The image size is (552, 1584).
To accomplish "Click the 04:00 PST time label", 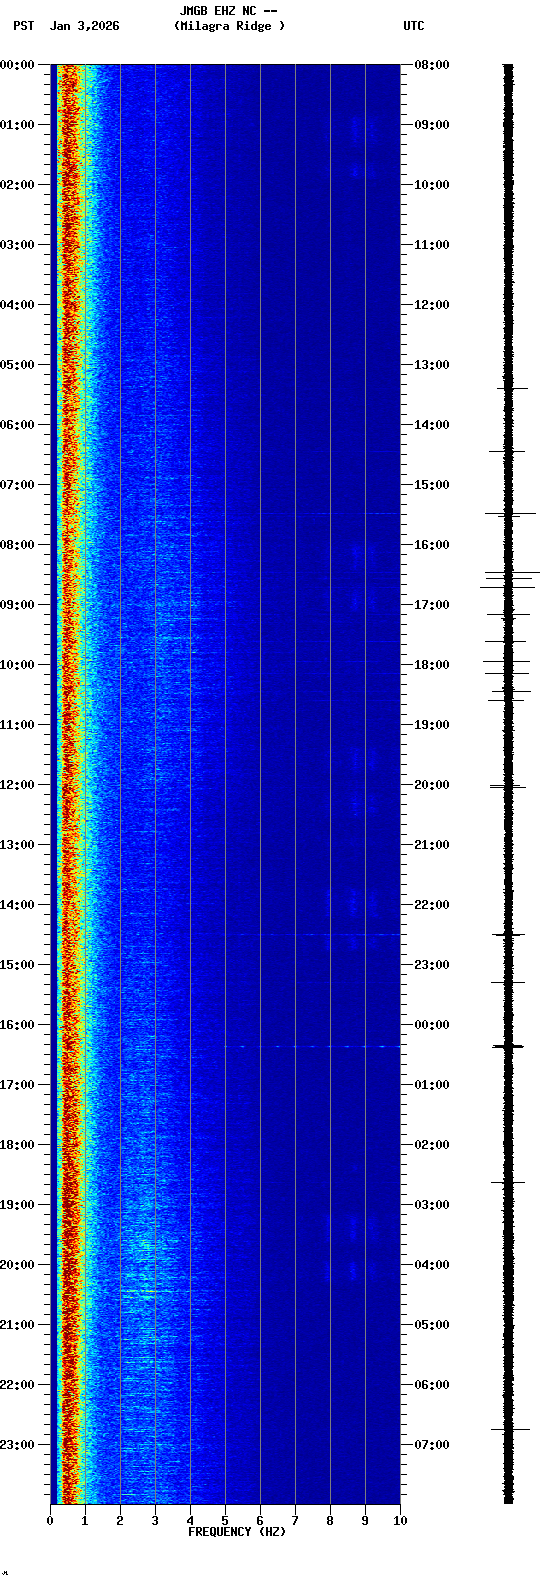I will click(x=18, y=305).
